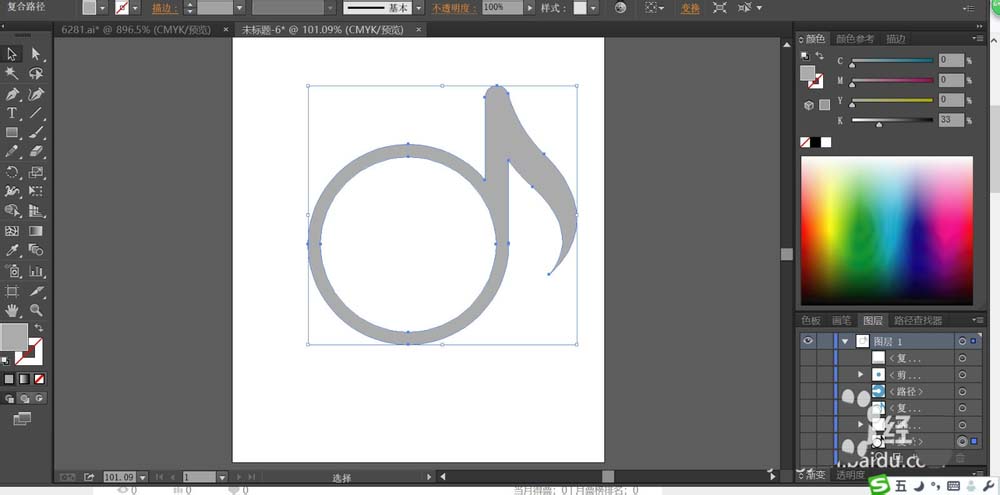Open the 颜色参考 panel tab

click(x=855, y=39)
